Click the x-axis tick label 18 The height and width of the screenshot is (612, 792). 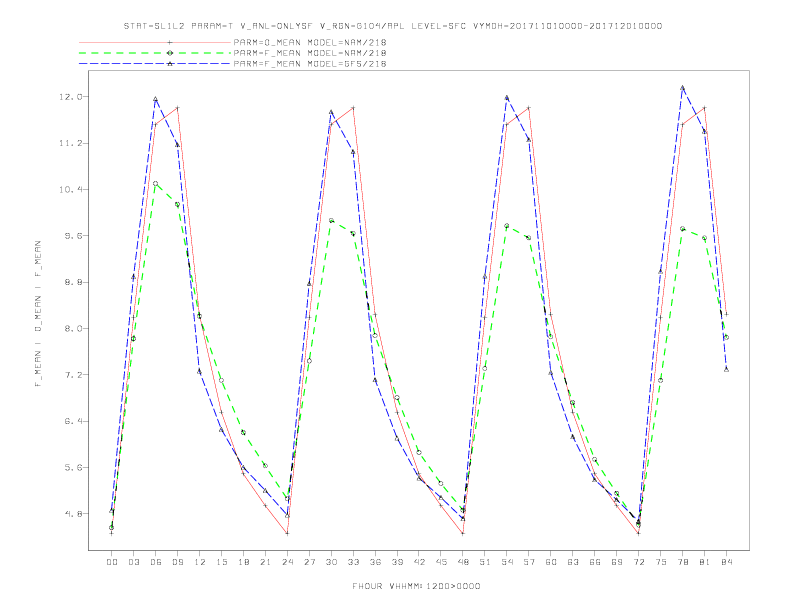[243, 562]
